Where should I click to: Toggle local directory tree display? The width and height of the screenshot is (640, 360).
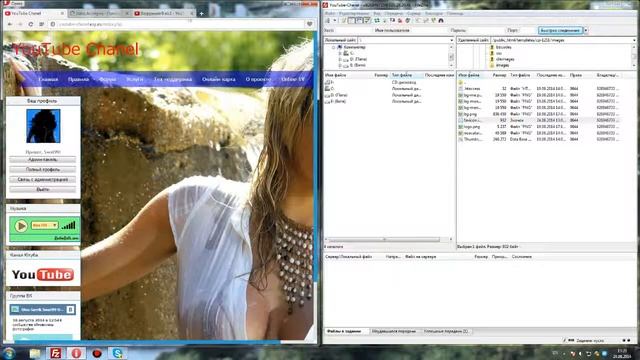(351, 20)
